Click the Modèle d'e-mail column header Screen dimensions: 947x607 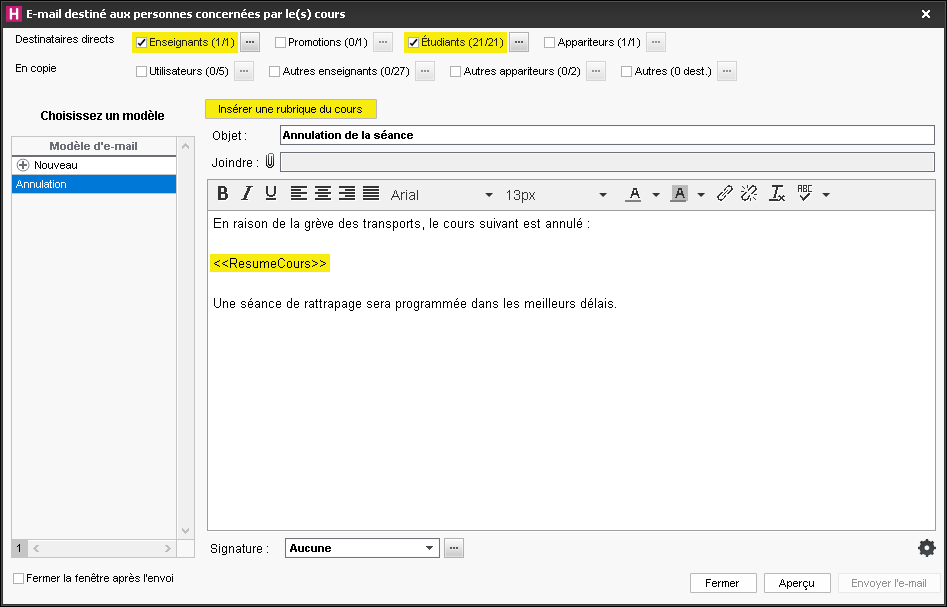(94, 146)
